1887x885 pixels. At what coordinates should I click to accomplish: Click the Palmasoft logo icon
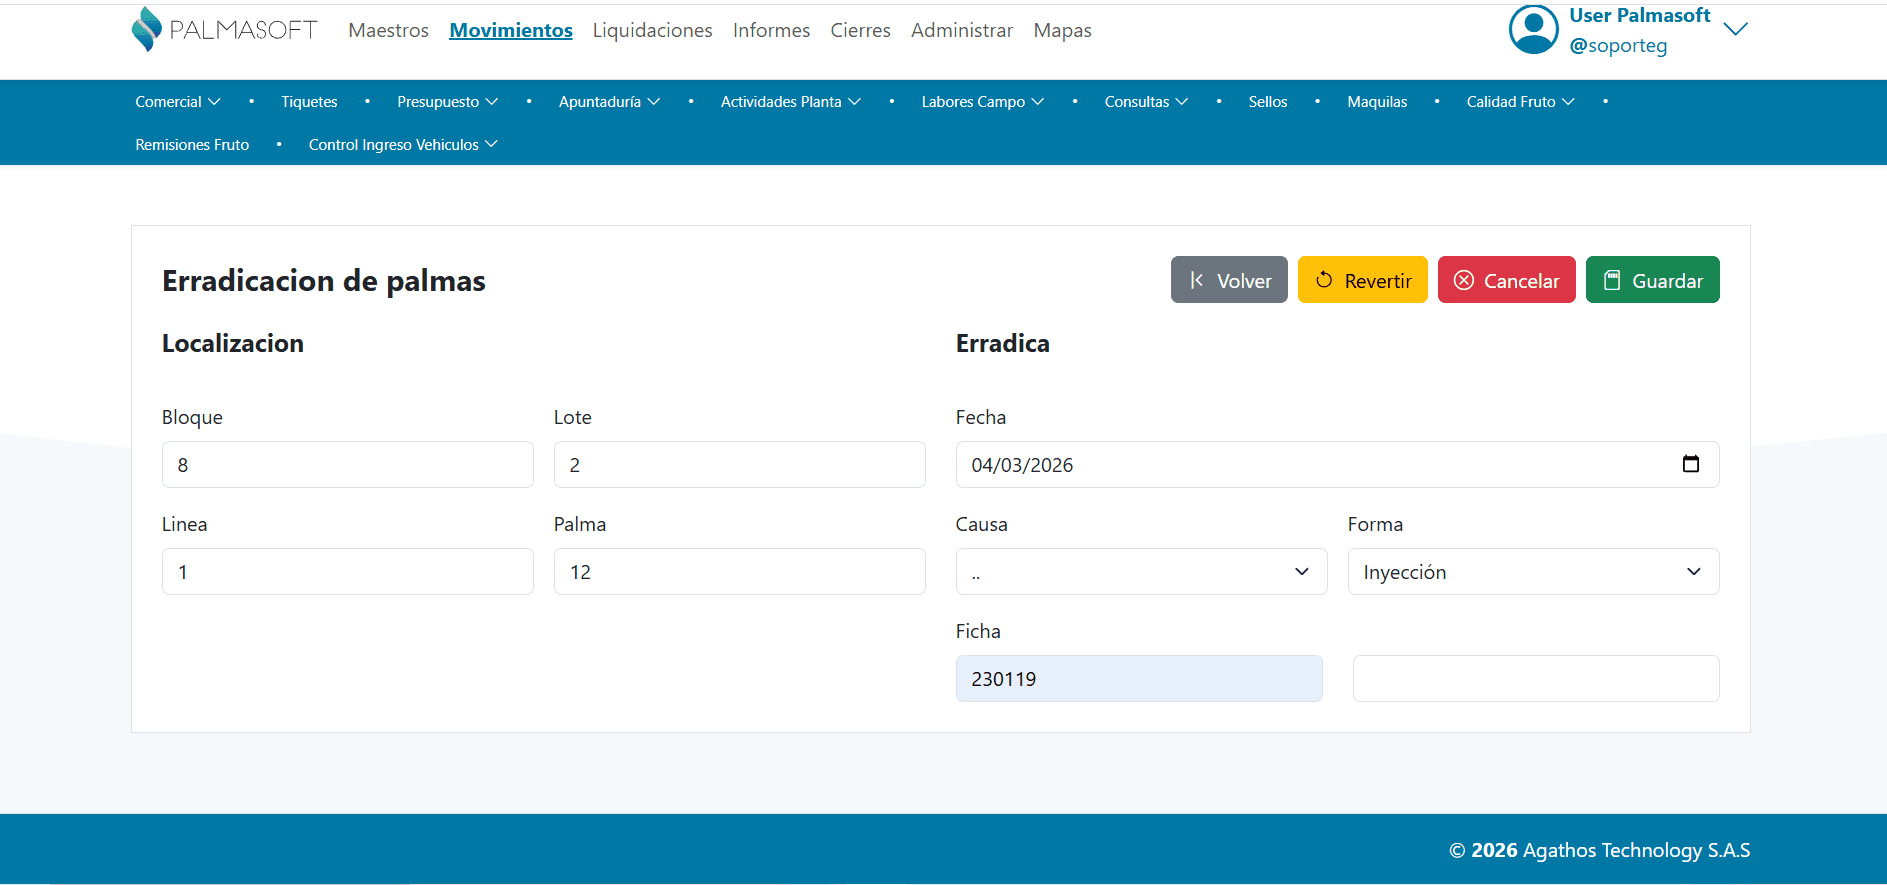(x=147, y=29)
